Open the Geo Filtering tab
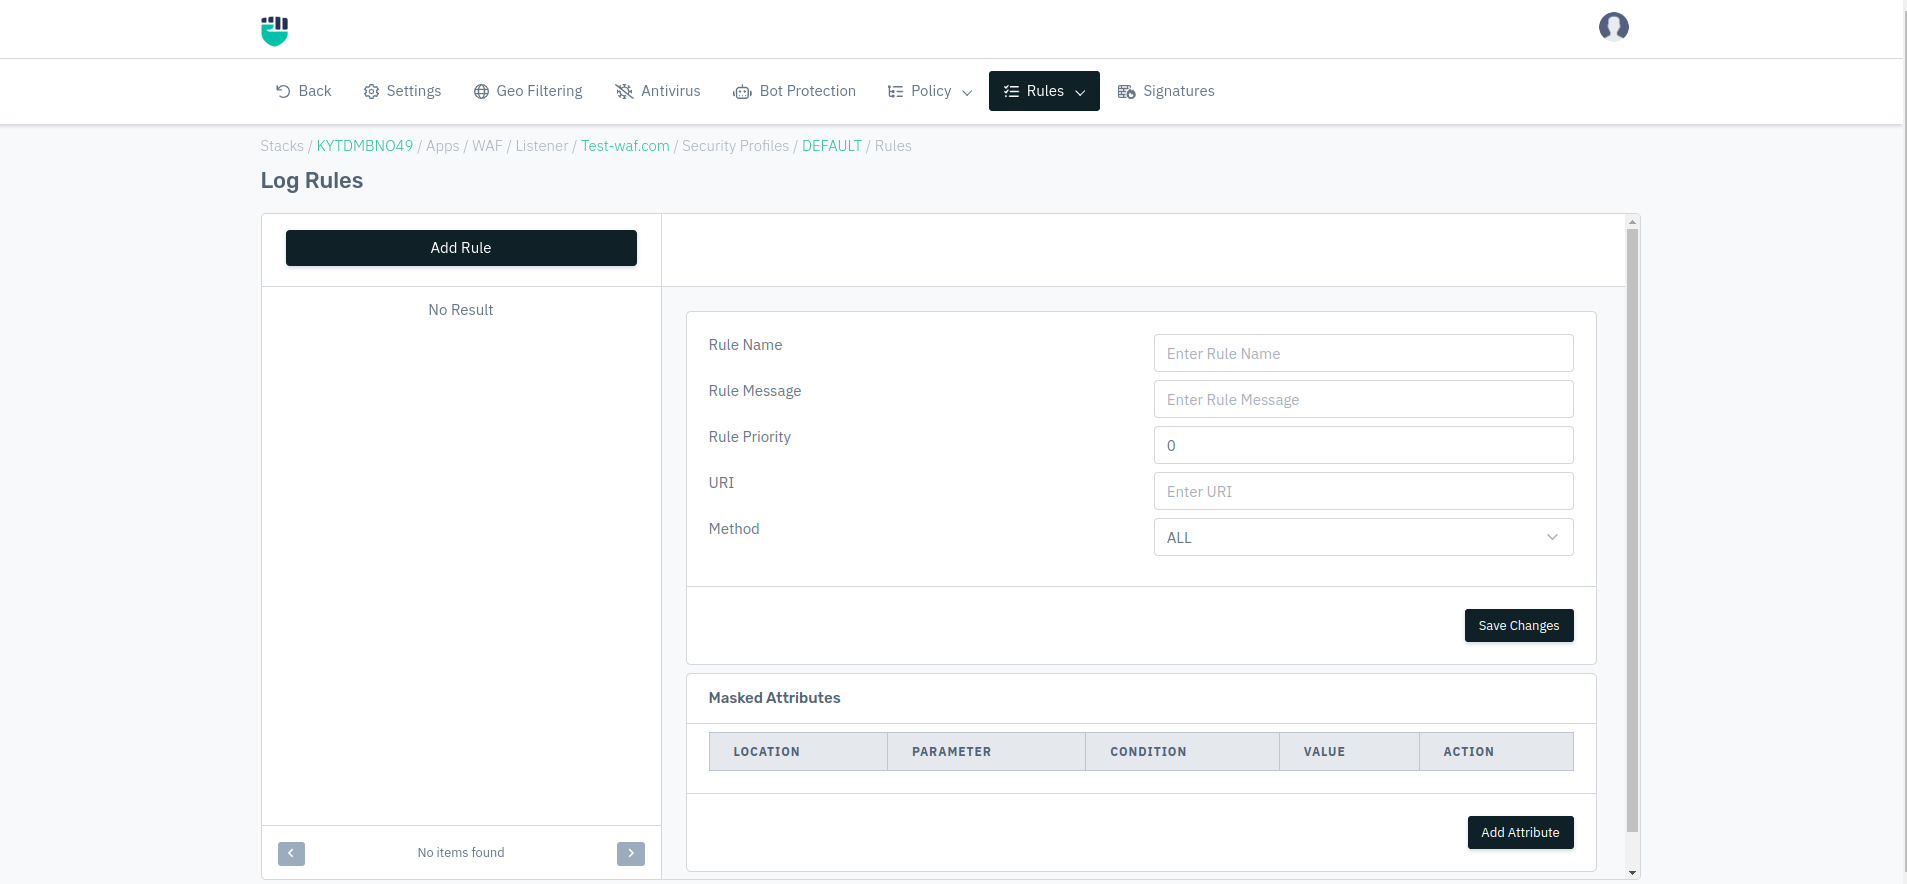Screen dimensions: 1907x884 (528, 91)
